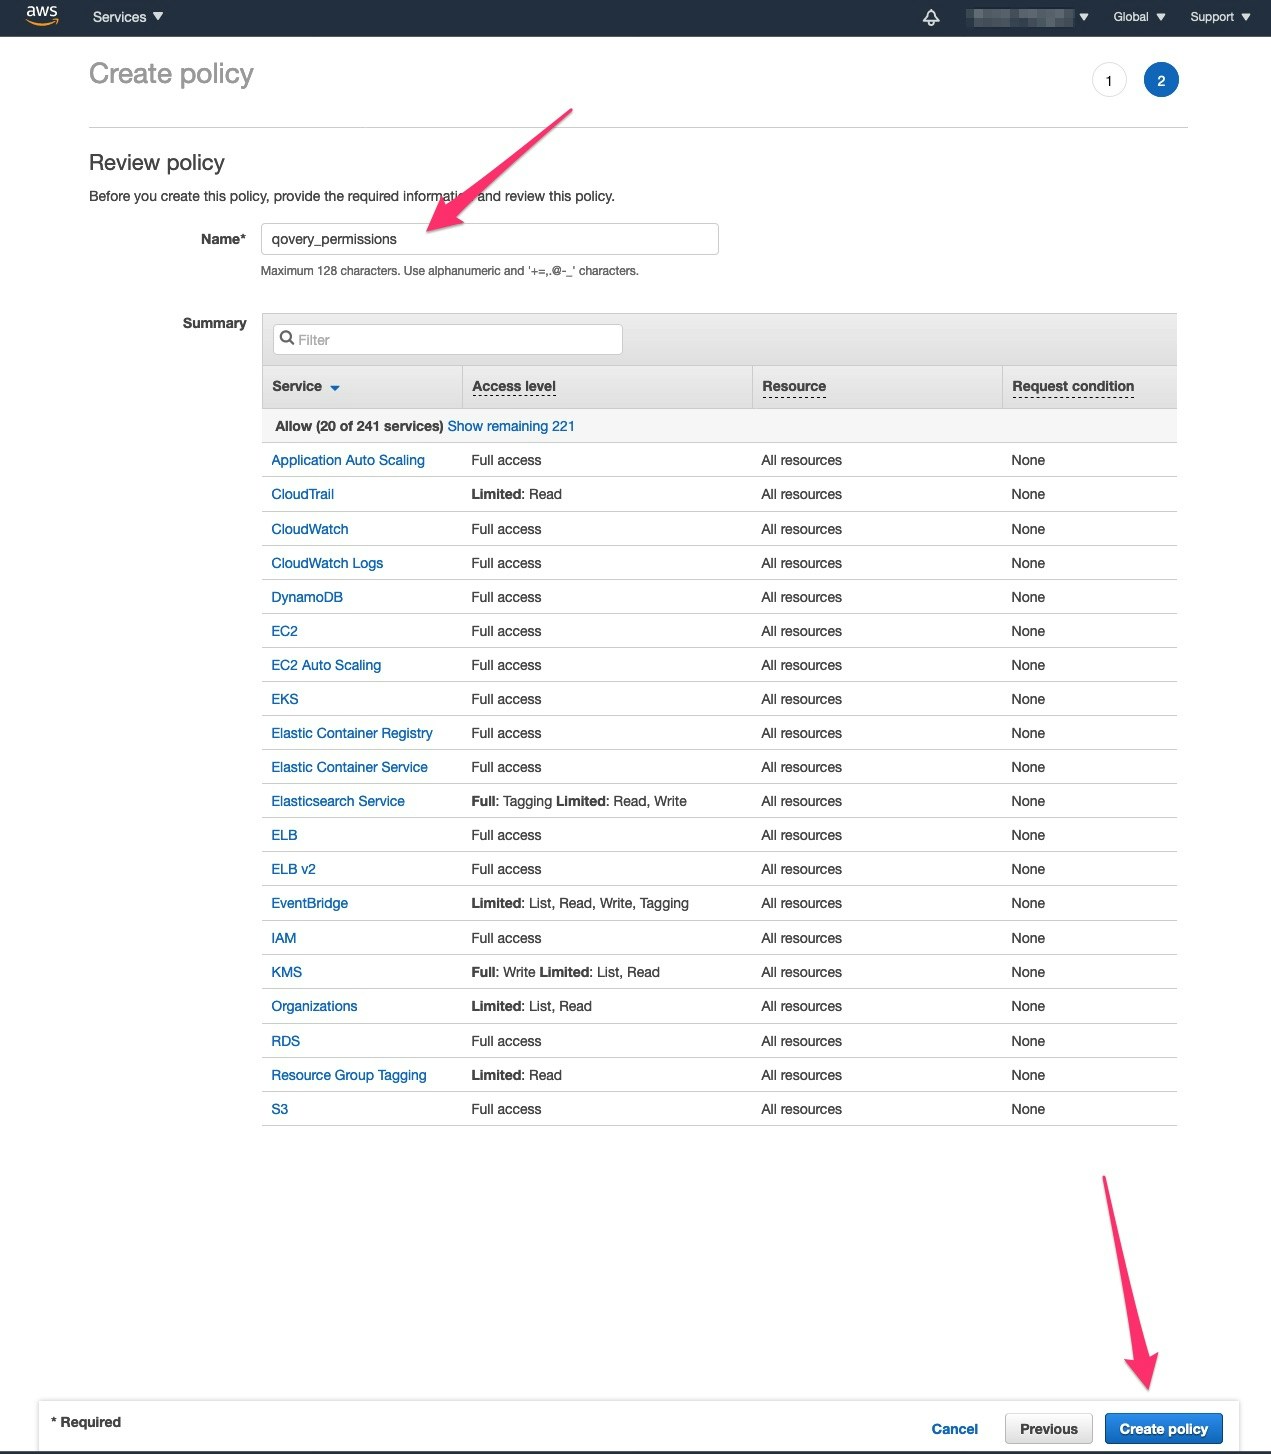Cancel policy creation
The image size is (1271, 1454).
point(954,1428)
